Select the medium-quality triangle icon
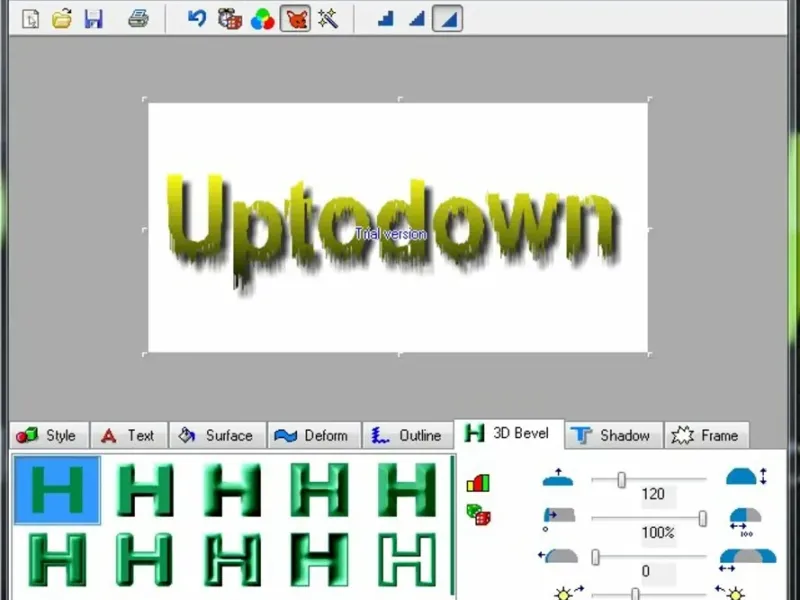The image size is (800, 600). (417, 19)
